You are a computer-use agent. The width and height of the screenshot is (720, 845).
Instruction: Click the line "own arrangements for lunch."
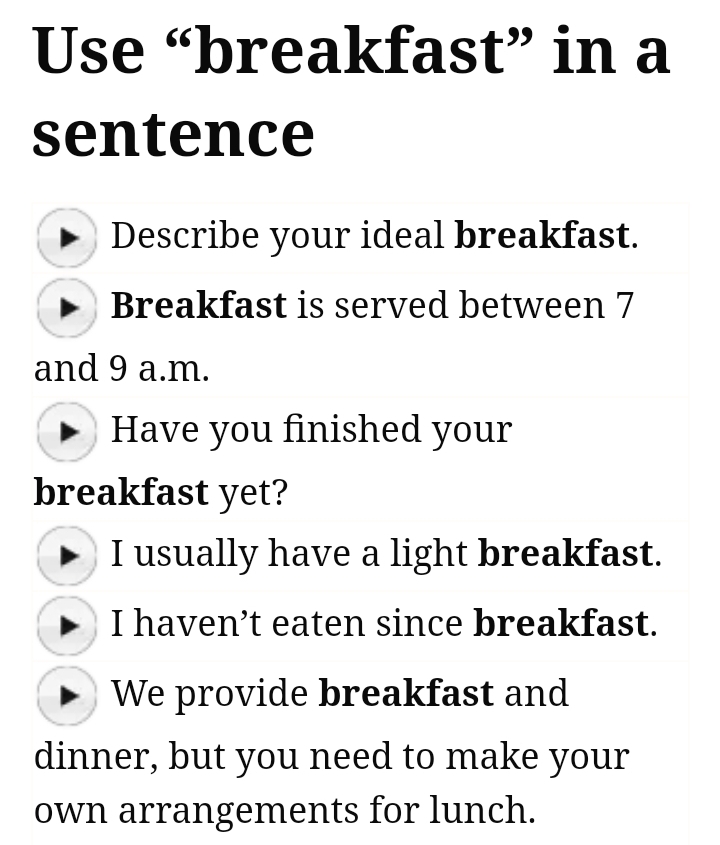click(285, 810)
